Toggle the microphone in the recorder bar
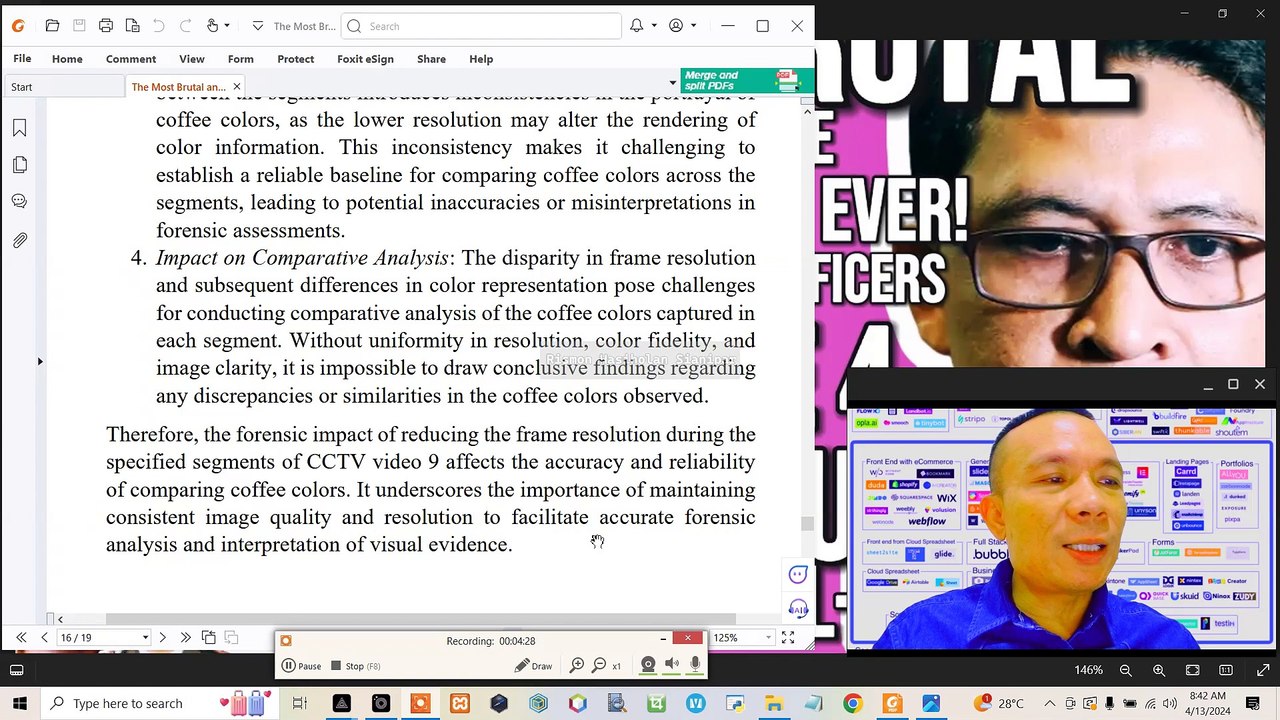The width and height of the screenshot is (1280, 720). [x=695, y=665]
